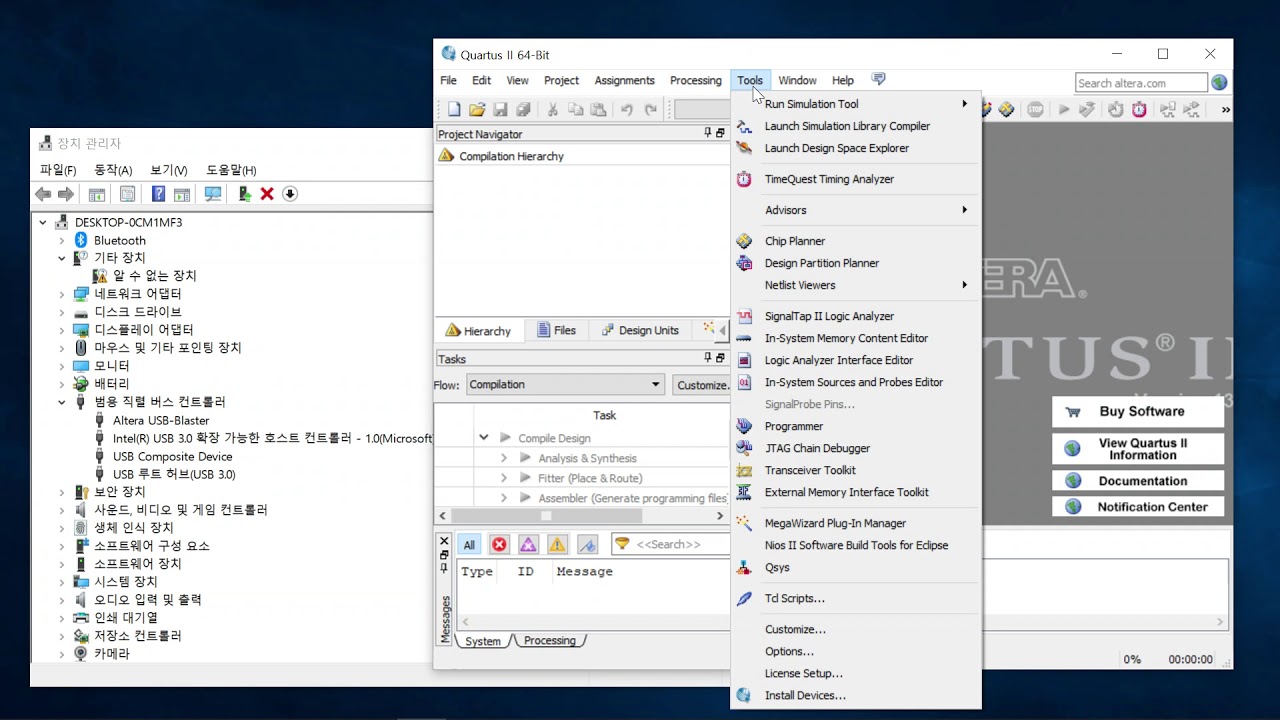Image resolution: width=1280 pixels, height=720 pixels.
Task: Open the Processing menu
Action: tap(696, 81)
